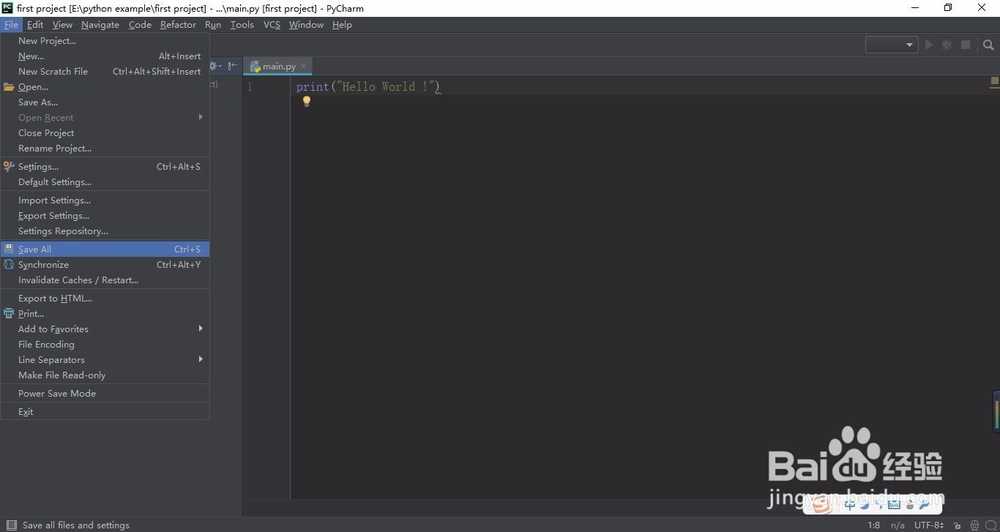The height and width of the screenshot is (532, 1000).
Task: Click the Stop square icon
Action: tap(966, 45)
